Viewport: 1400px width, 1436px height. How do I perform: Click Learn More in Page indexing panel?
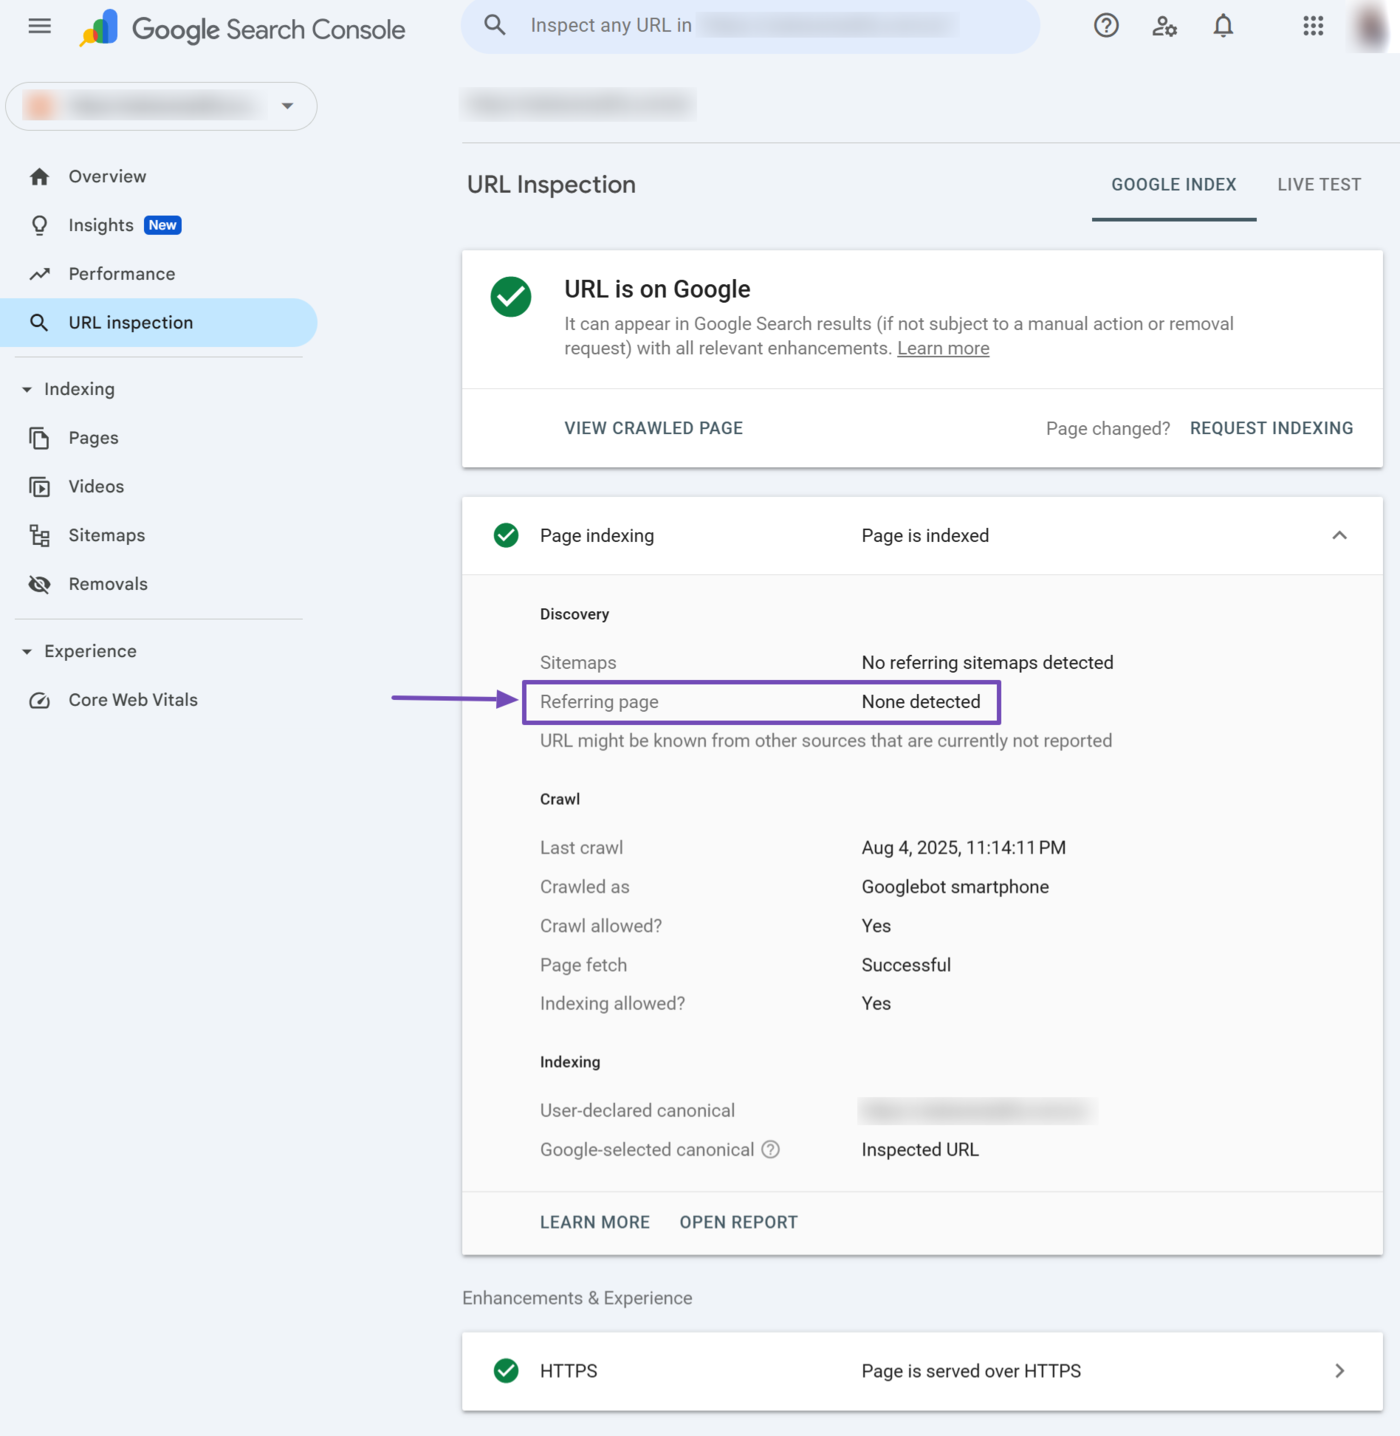595,1222
